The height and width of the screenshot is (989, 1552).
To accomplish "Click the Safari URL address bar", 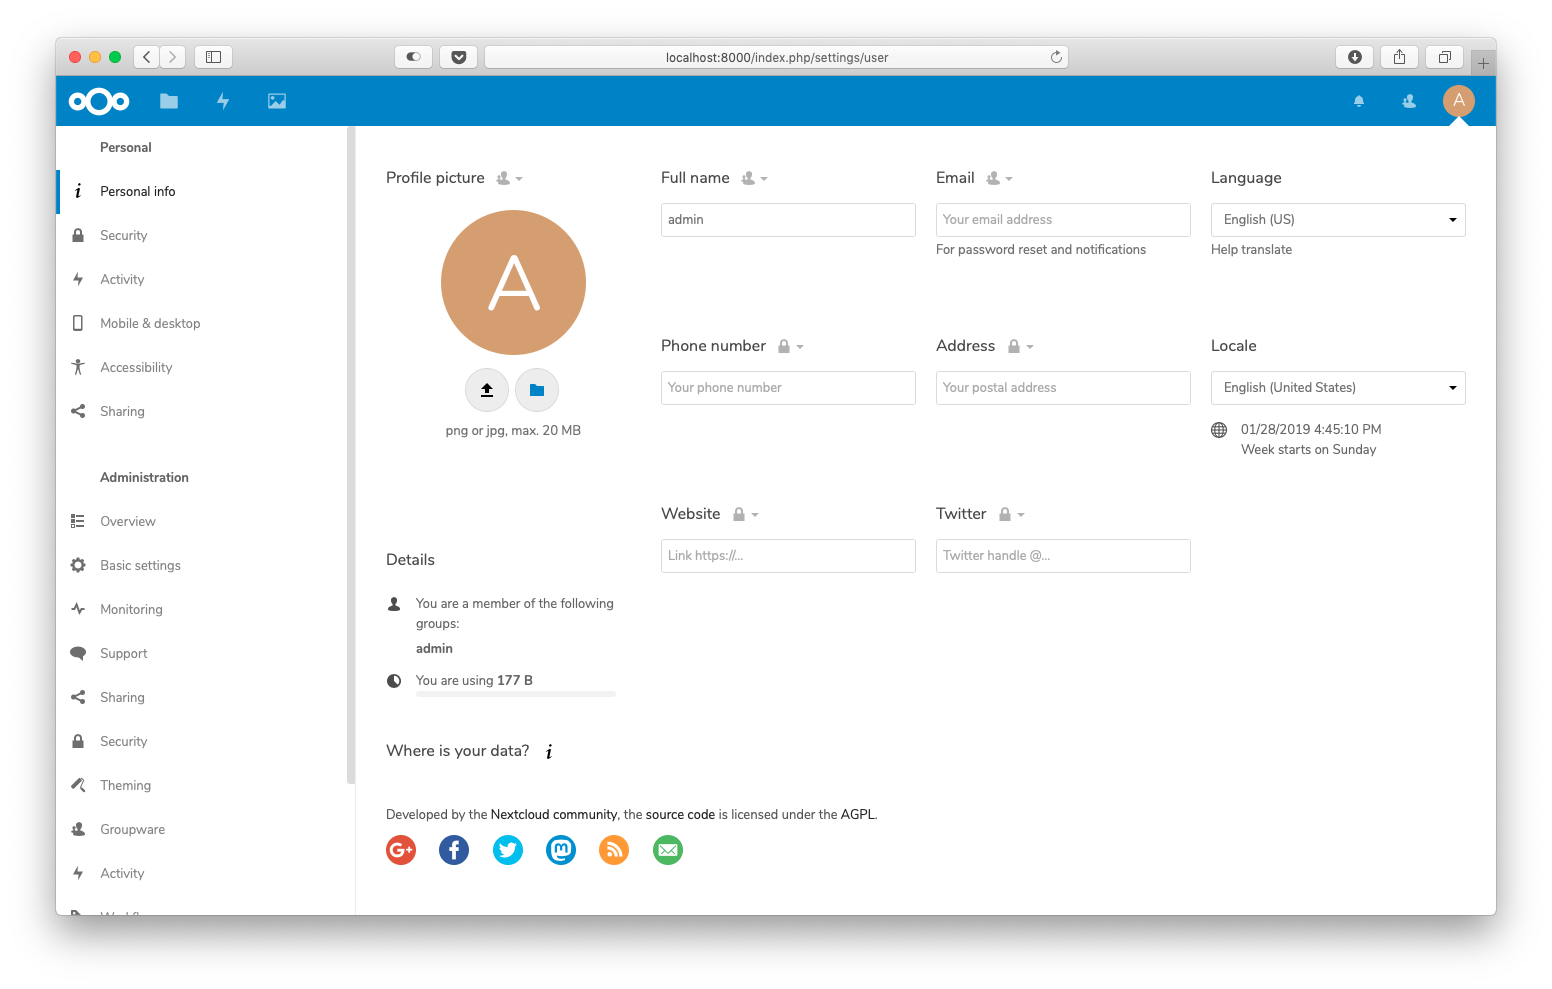I will pyautogui.click(x=776, y=57).
